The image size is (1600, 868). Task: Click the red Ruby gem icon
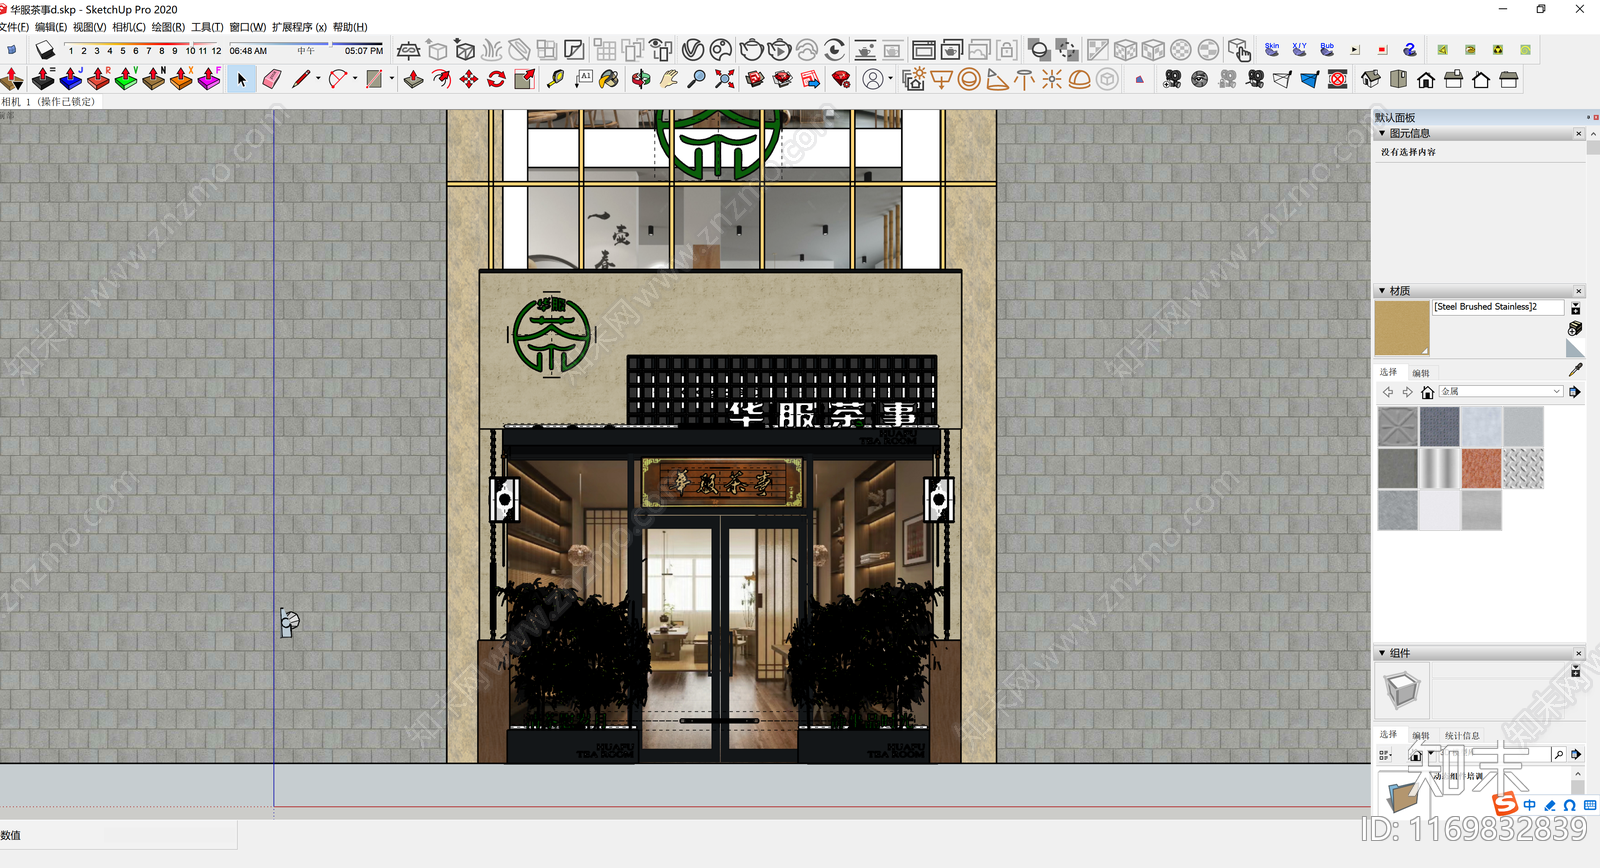click(x=842, y=79)
